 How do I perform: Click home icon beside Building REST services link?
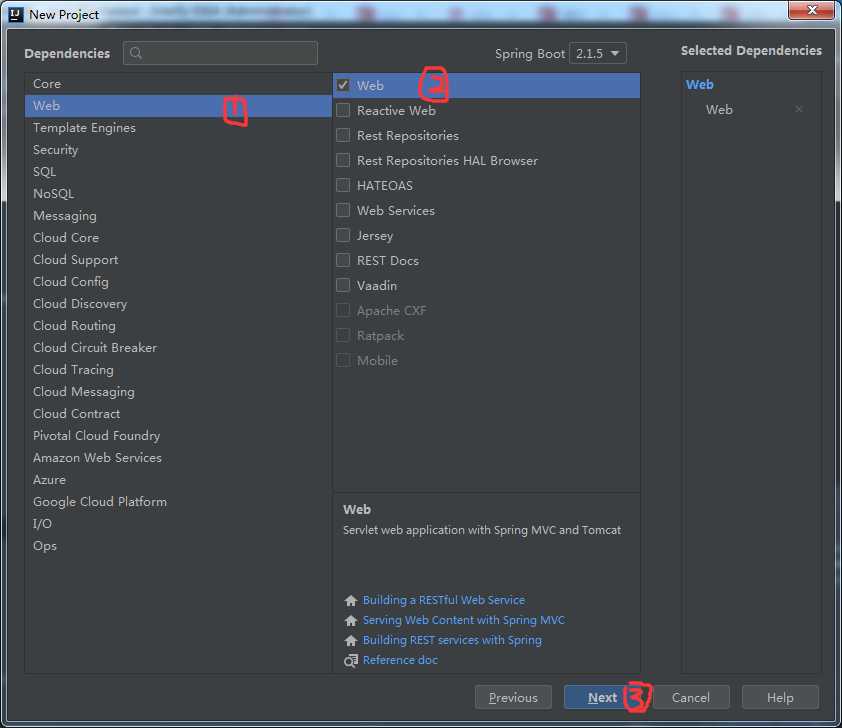351,640
